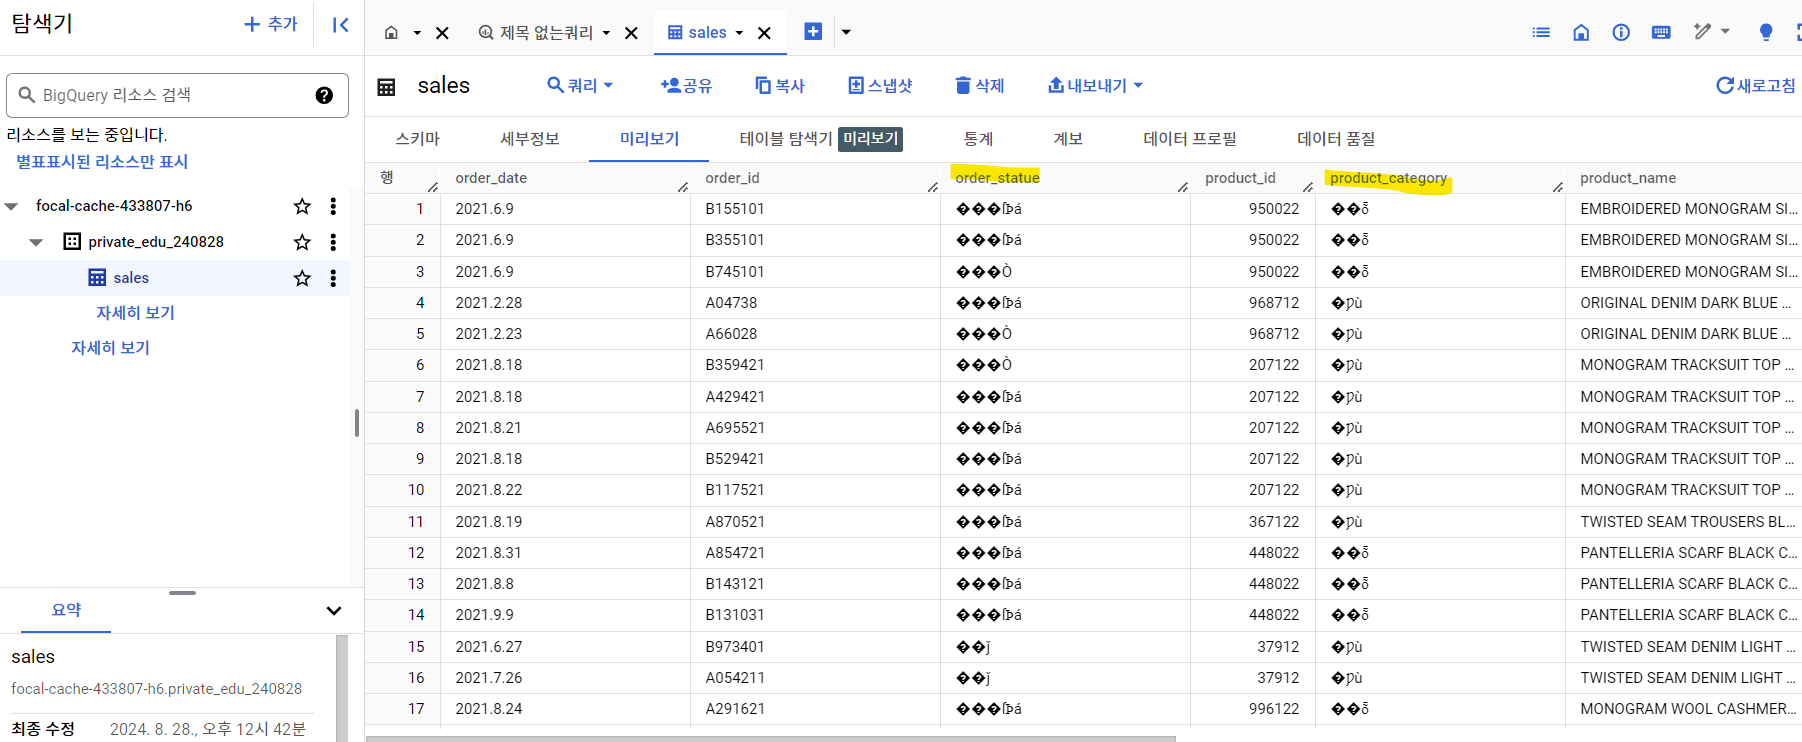
Task: Click the order_id column header
Action: click(x=732, y=178)
